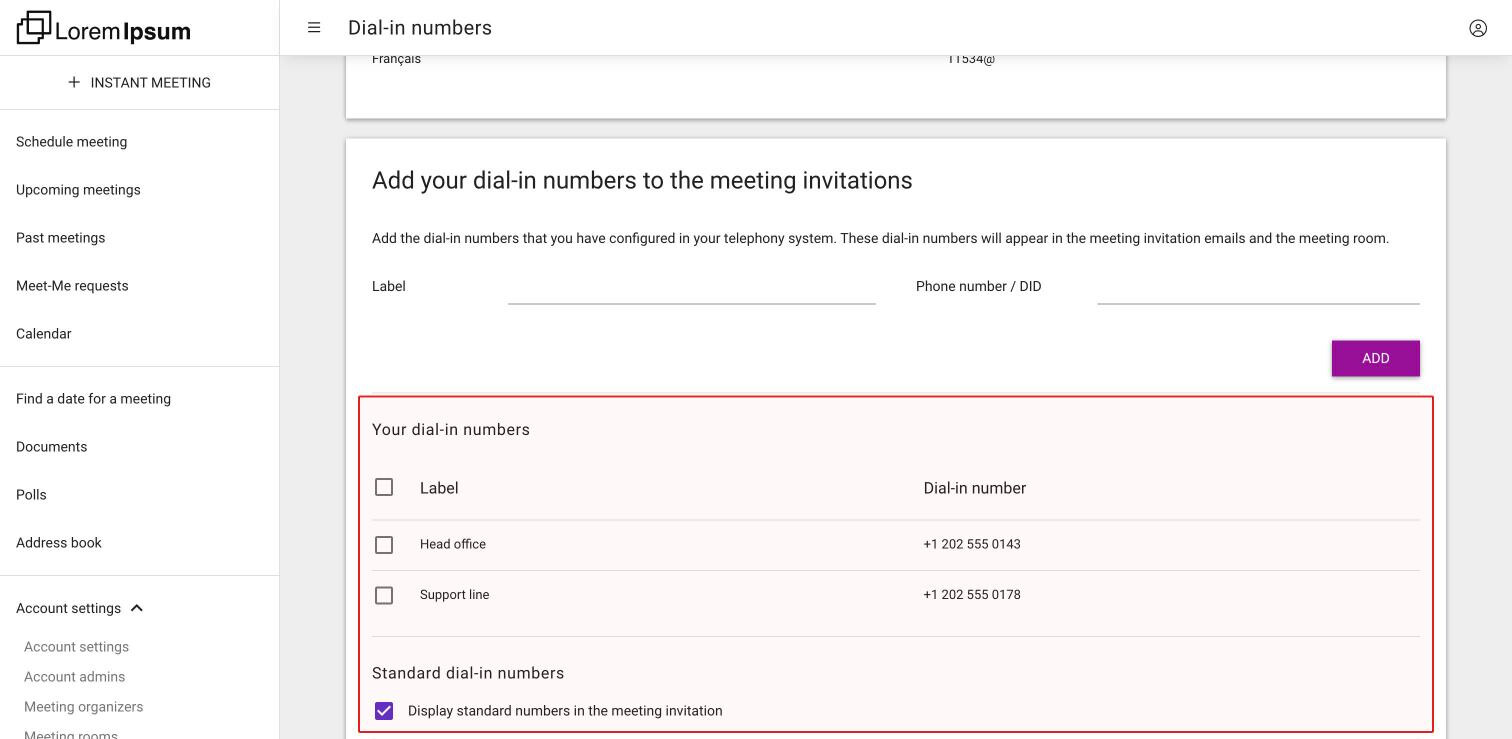The width and height of the screenshot is (1512, 739).
Task: Uncheck Display standard numbers in invitation
Action: [384, 711]
